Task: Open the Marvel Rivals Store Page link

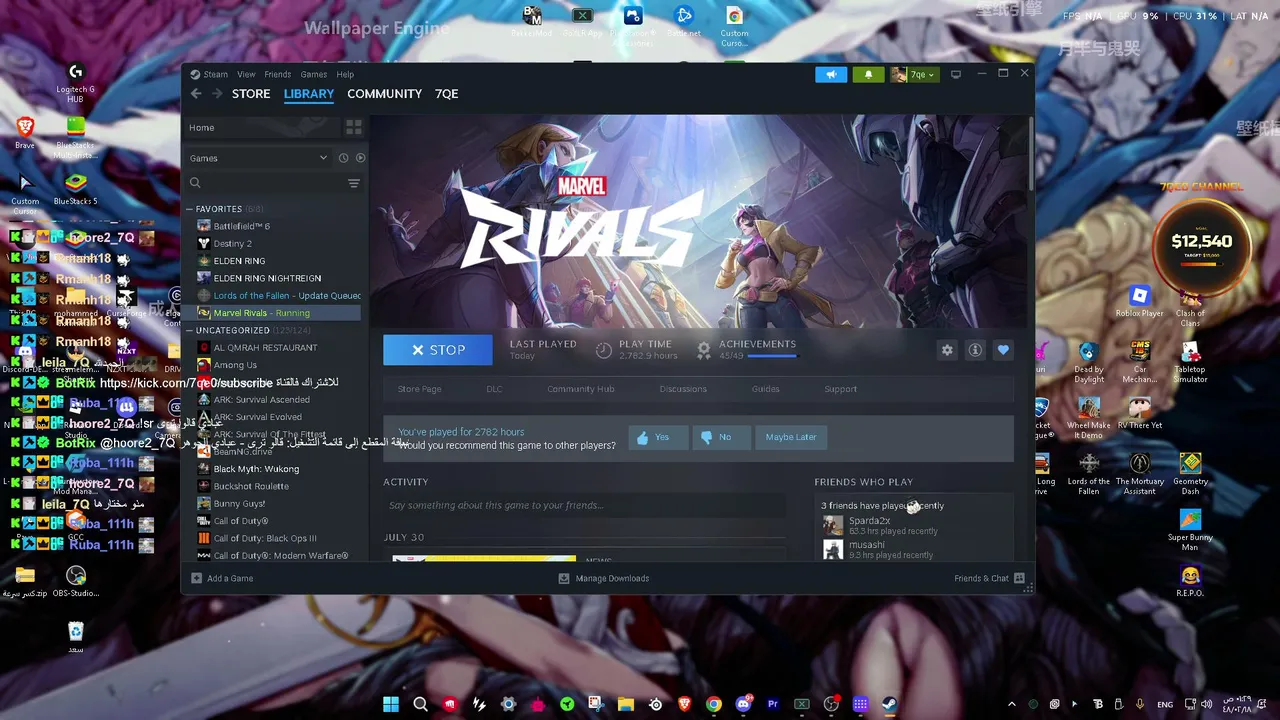Action: (x=420, y=389)
